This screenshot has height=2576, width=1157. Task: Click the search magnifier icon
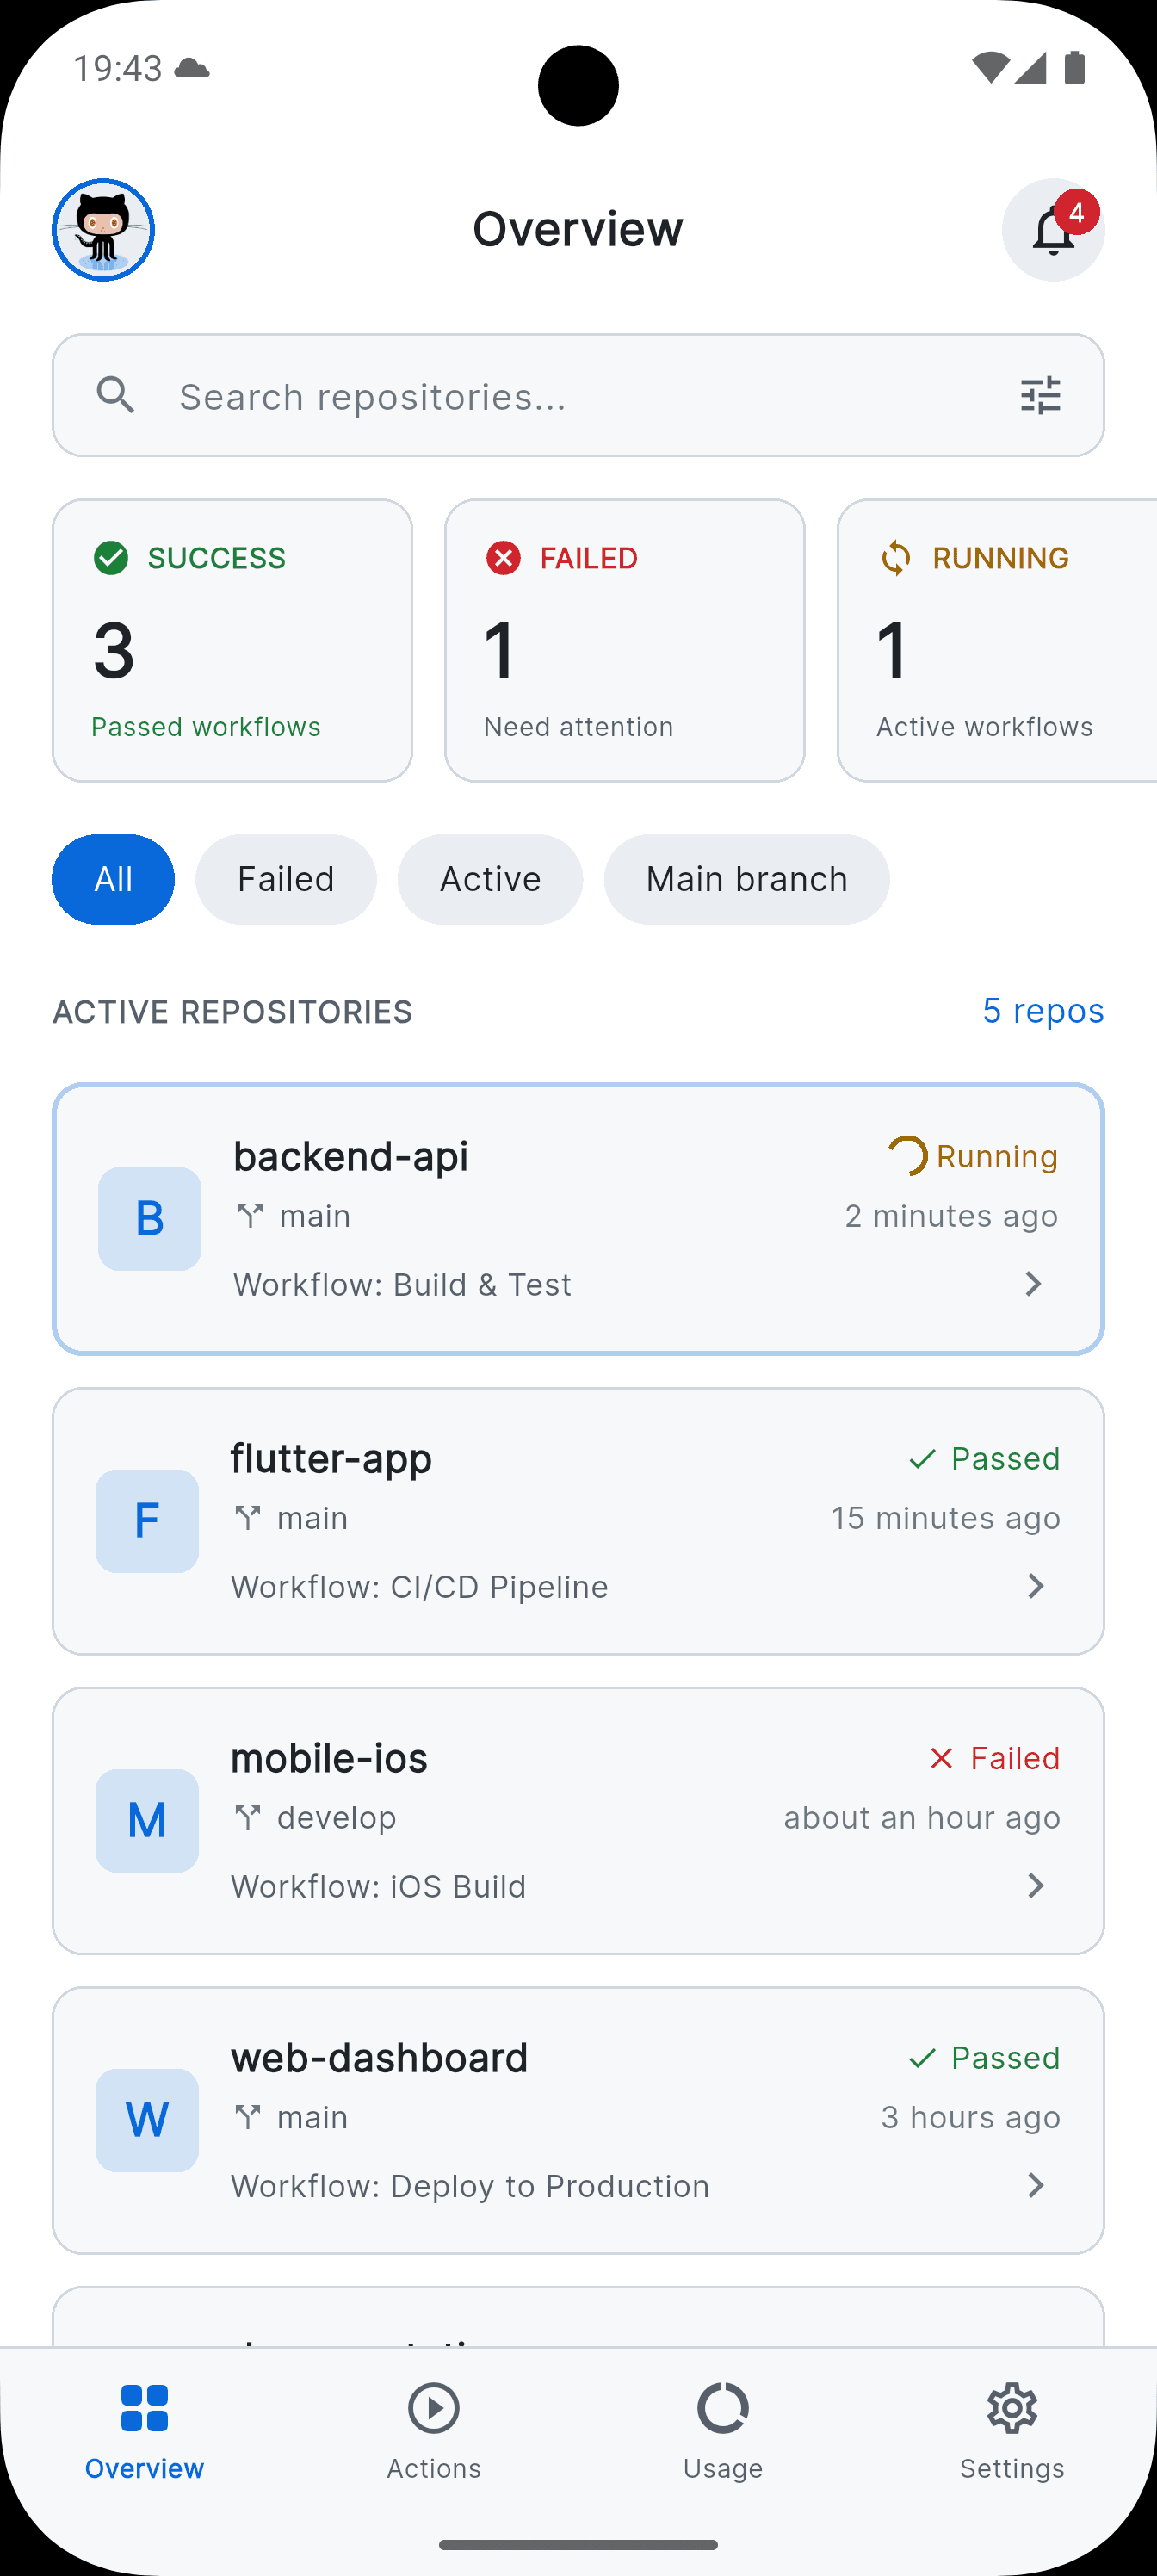click(116, 395)
